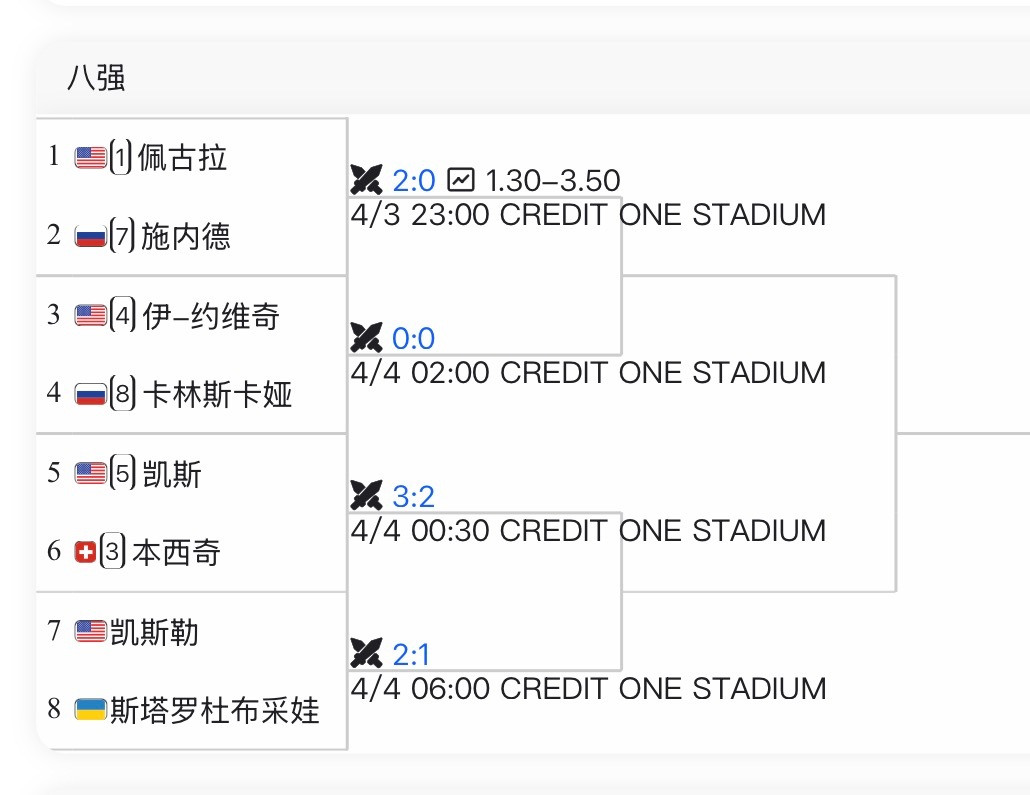Open the 0:0 match score link
This screenshot has height=795, width=1030.
414,339
